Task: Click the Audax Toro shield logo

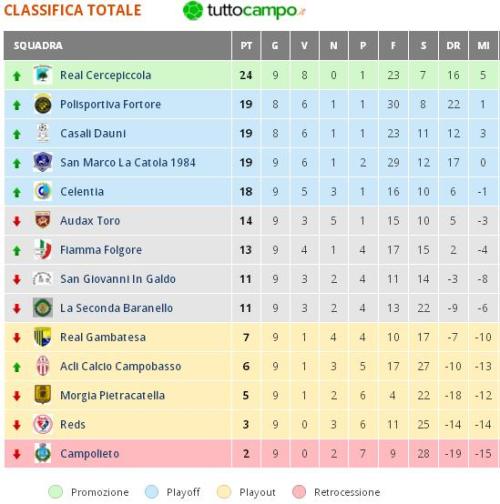Action: [x=43, y=220]
